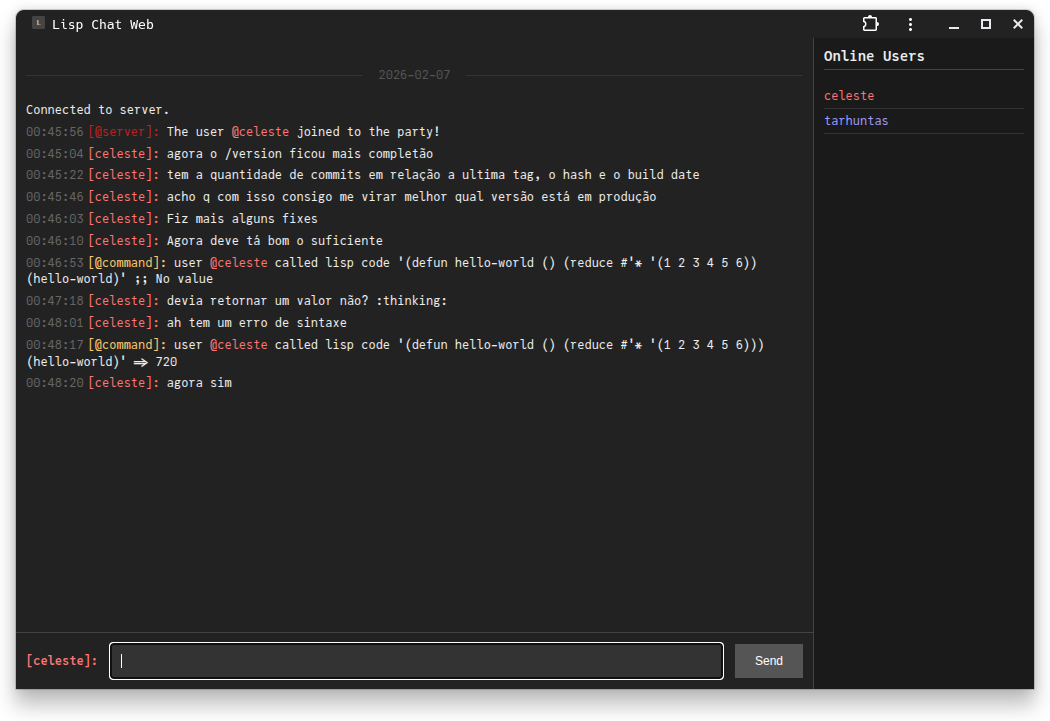
Task: Click the Lisp Chat Web app icon
Action: click(x=38, y=23)
